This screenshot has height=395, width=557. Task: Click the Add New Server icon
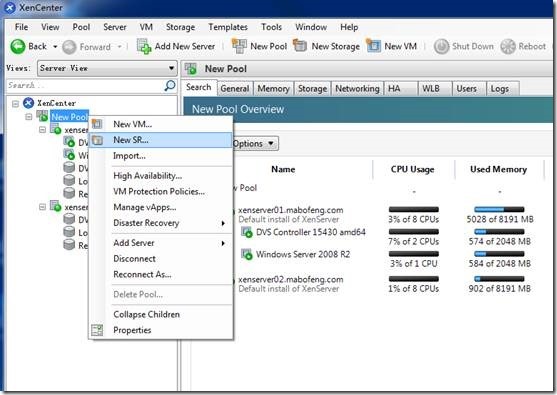(144, 47)
